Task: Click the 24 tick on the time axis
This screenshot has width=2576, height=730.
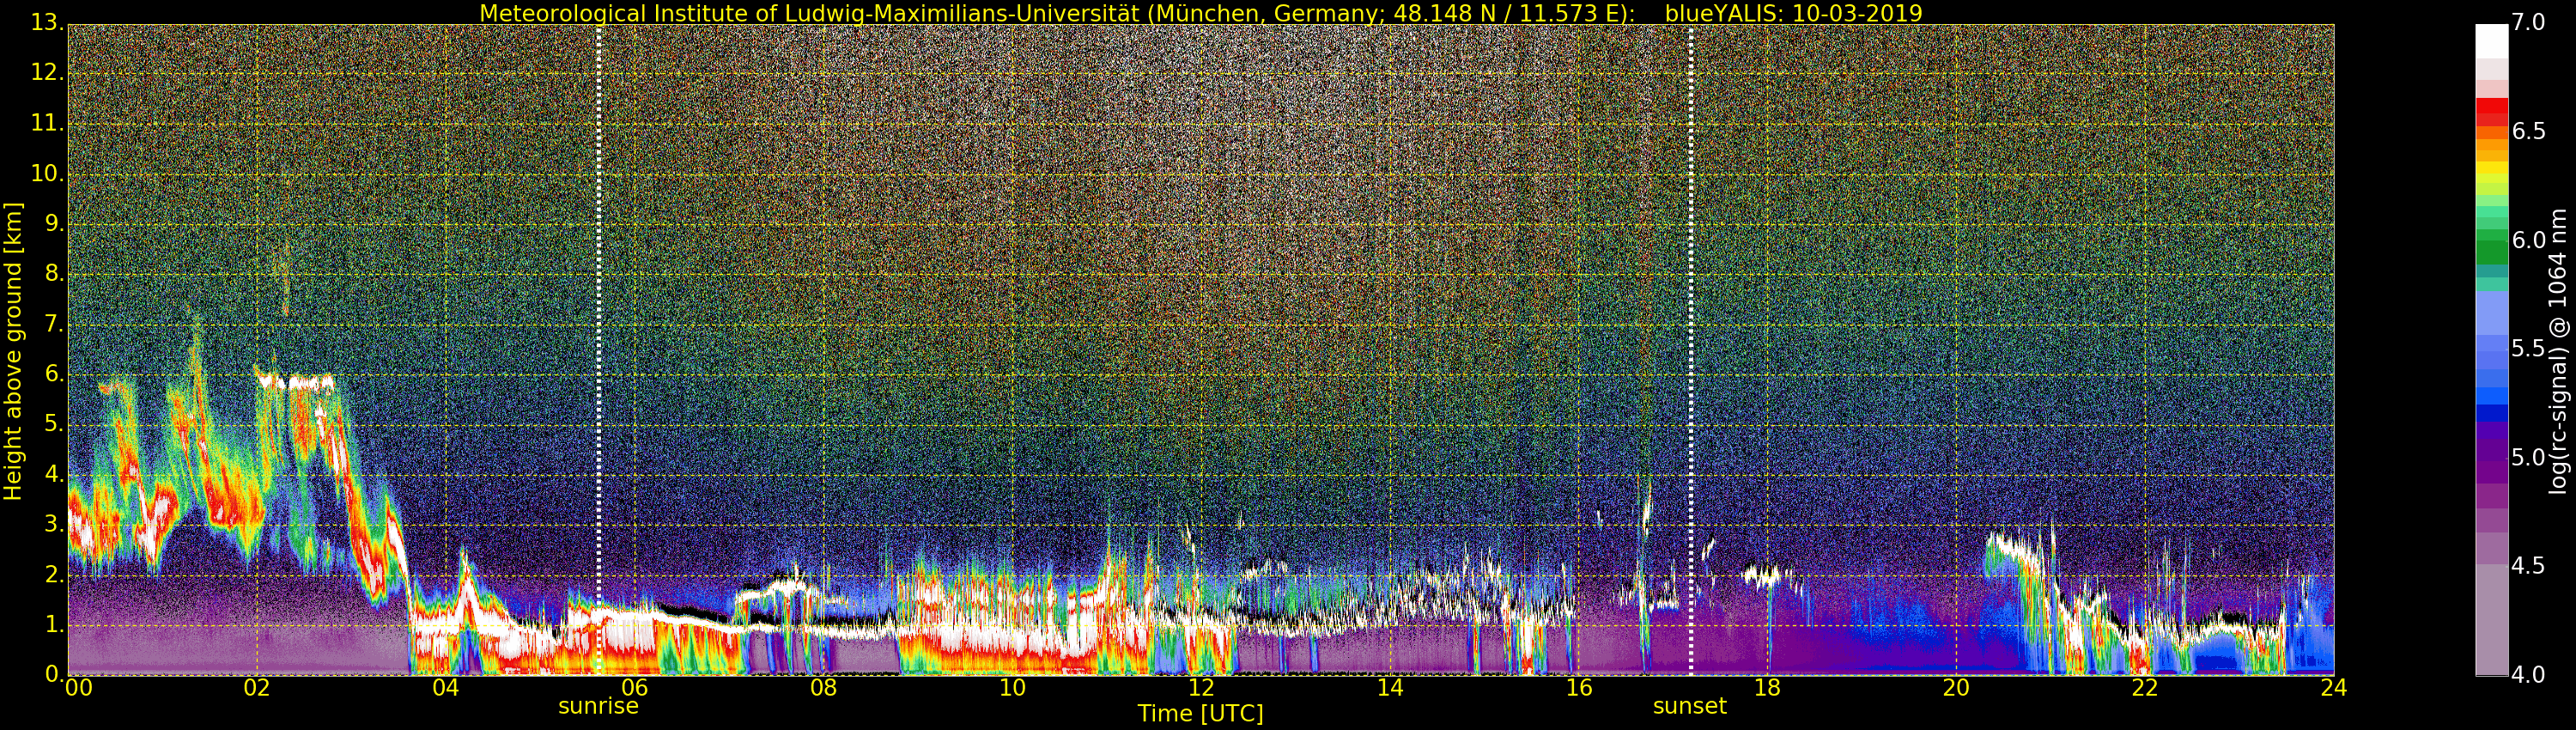Action: (x=2334, y=688)
